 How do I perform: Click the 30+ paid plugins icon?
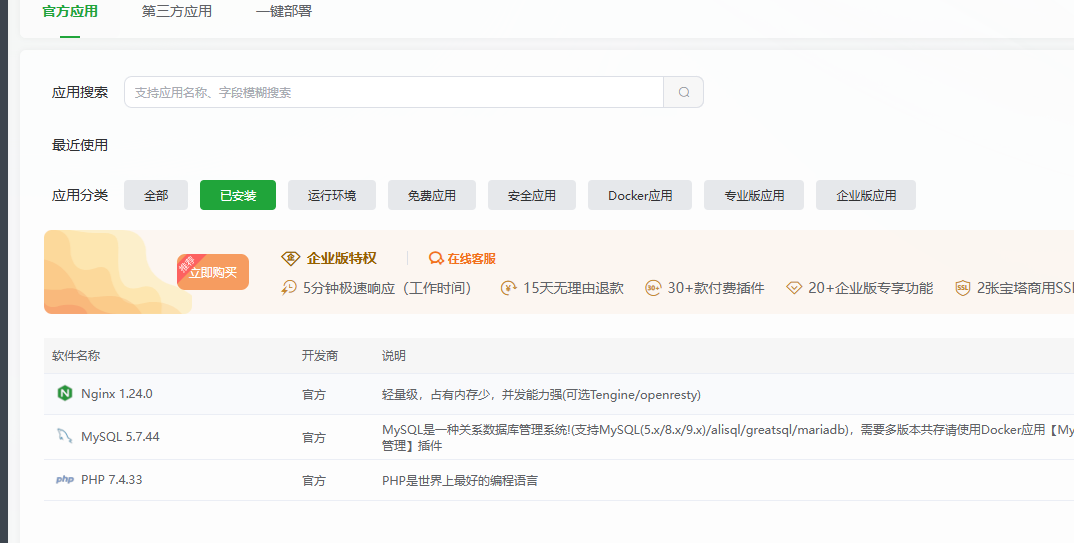[653, 288]
